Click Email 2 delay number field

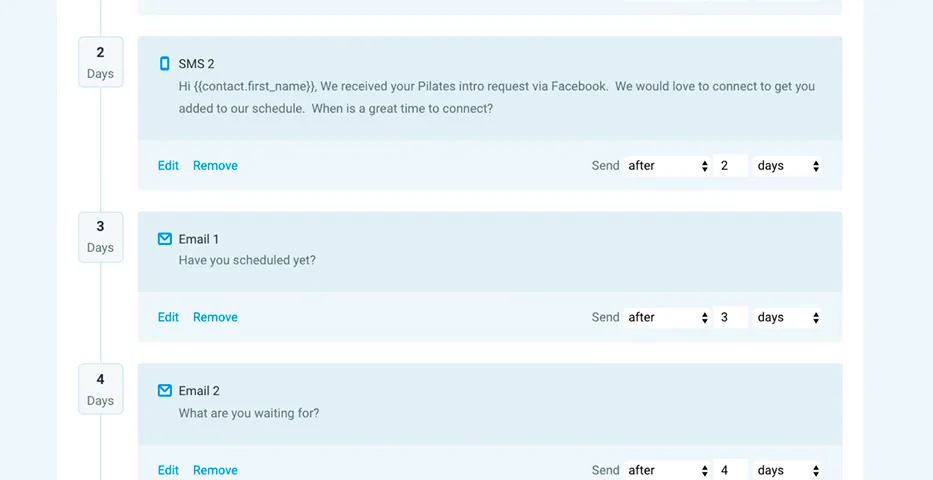pos(731,470)
